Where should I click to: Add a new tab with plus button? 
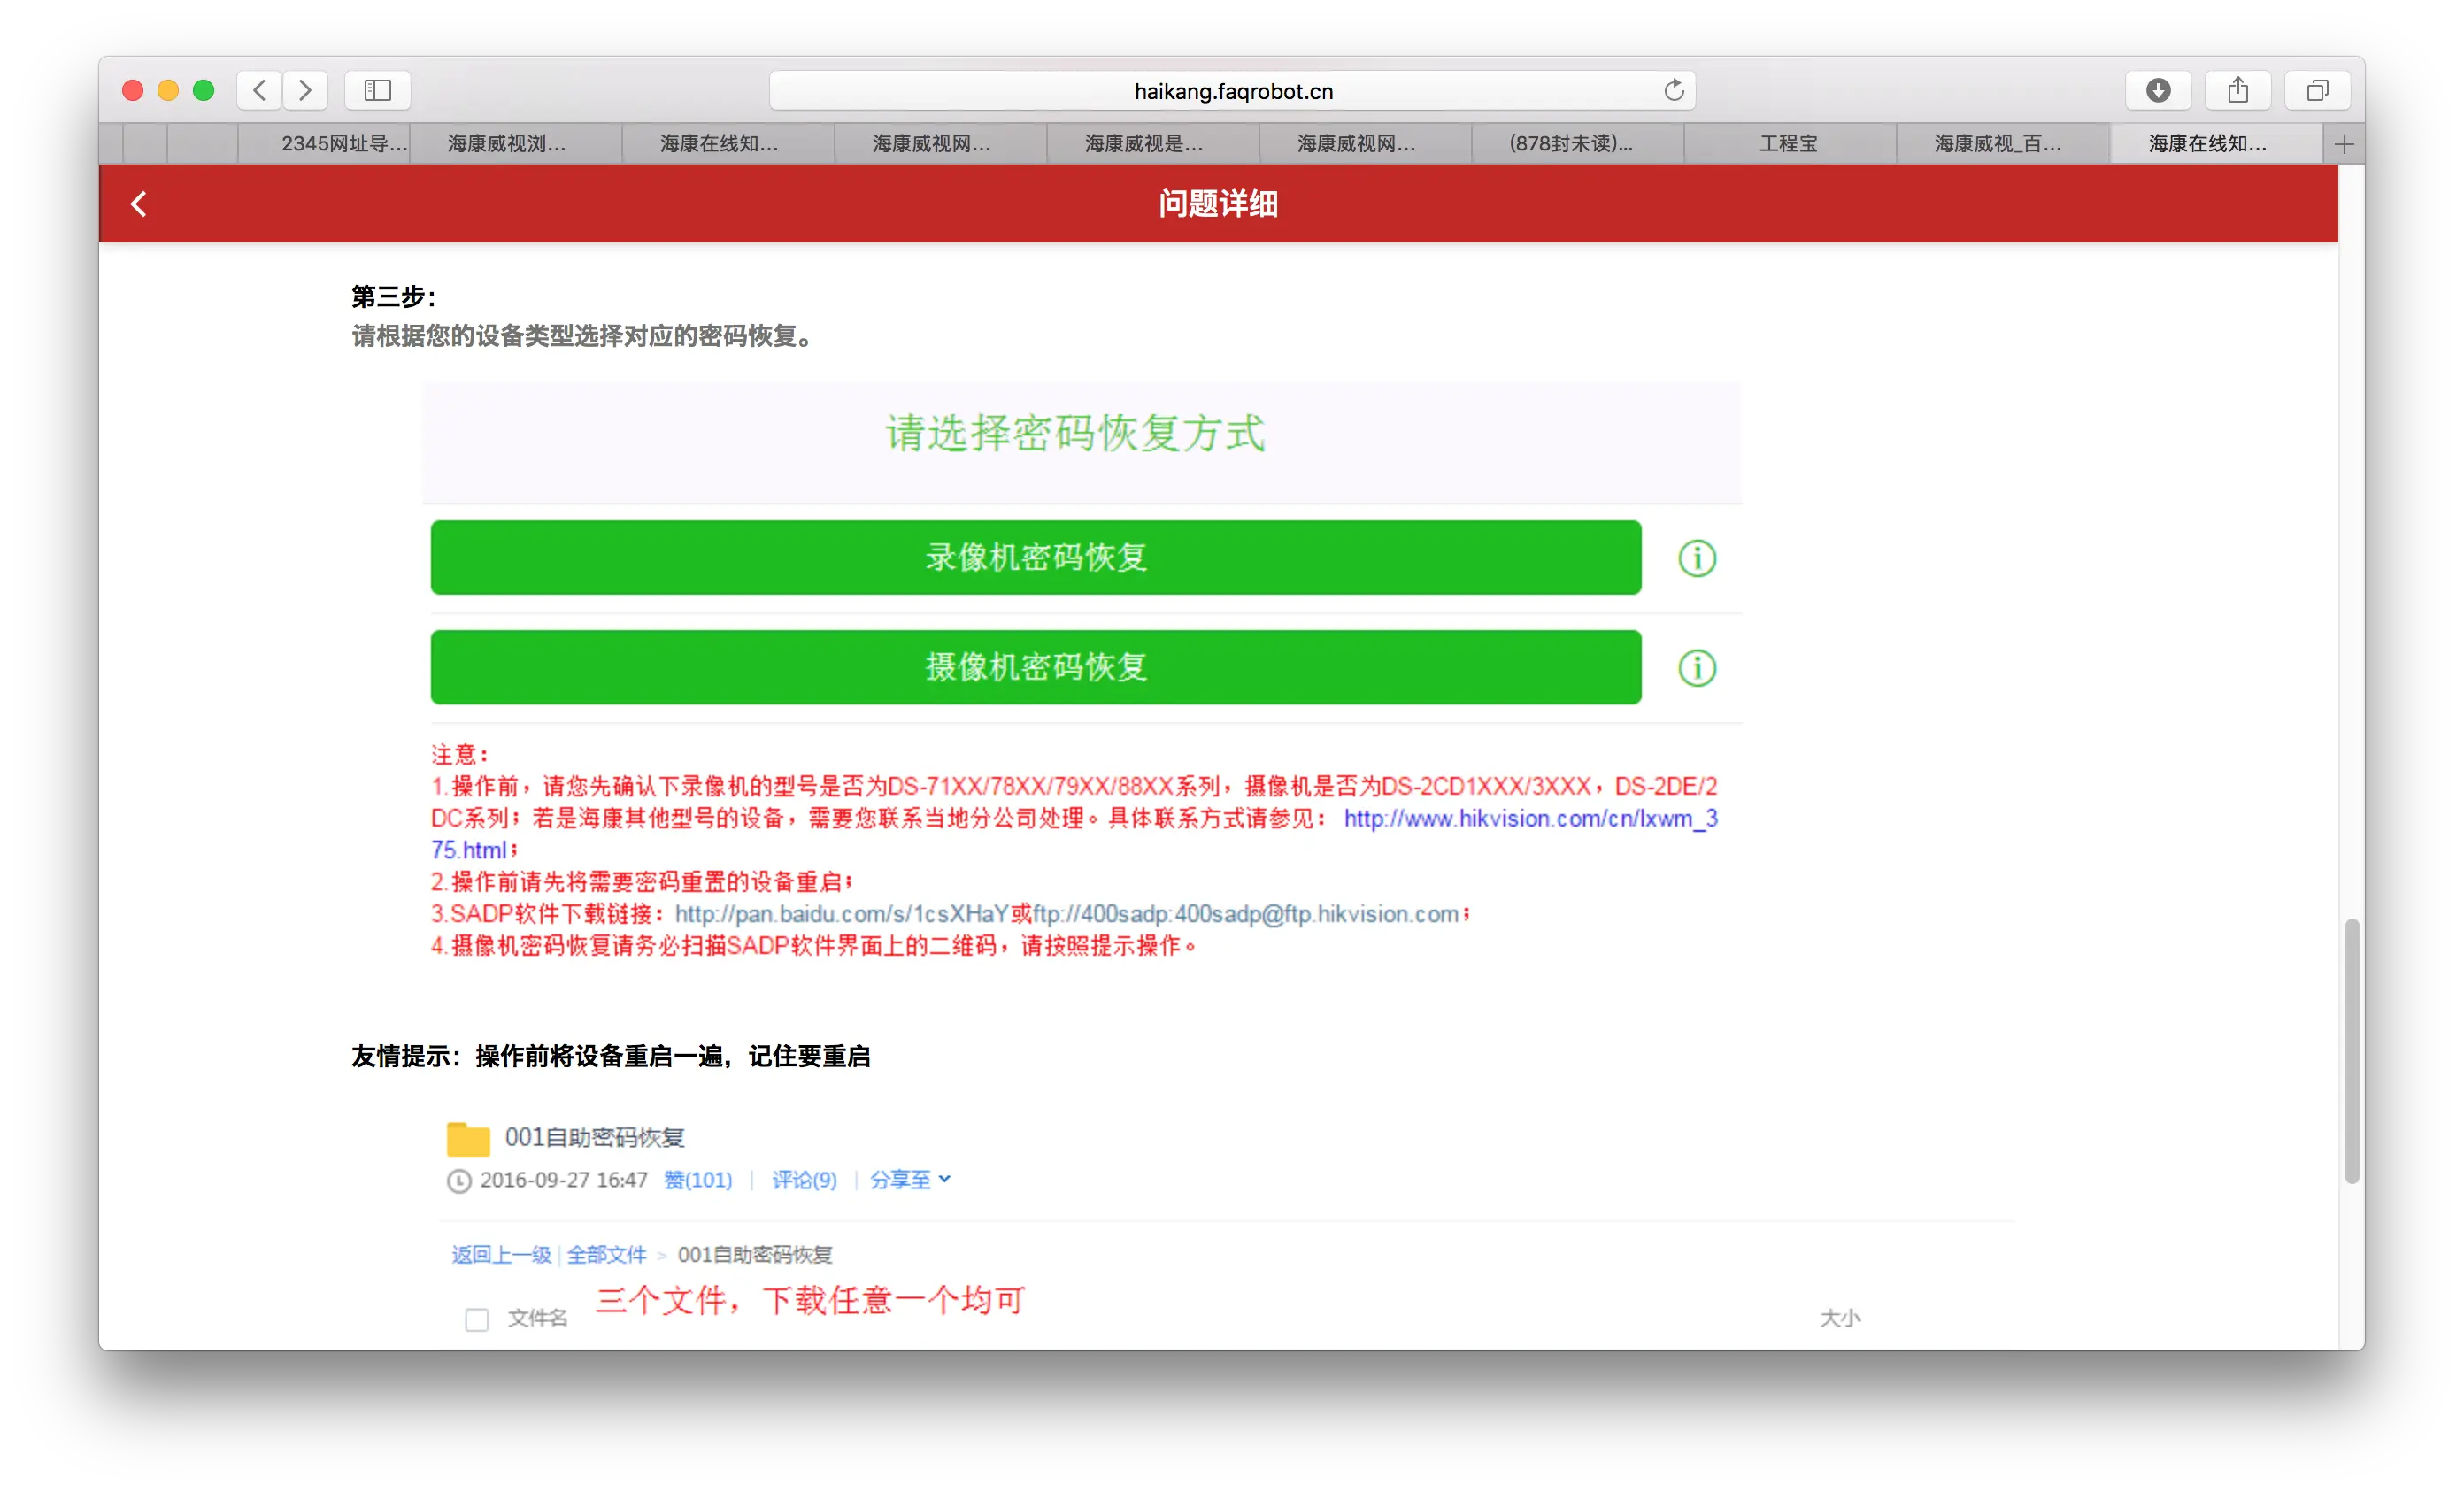[x=2343, y=144]
